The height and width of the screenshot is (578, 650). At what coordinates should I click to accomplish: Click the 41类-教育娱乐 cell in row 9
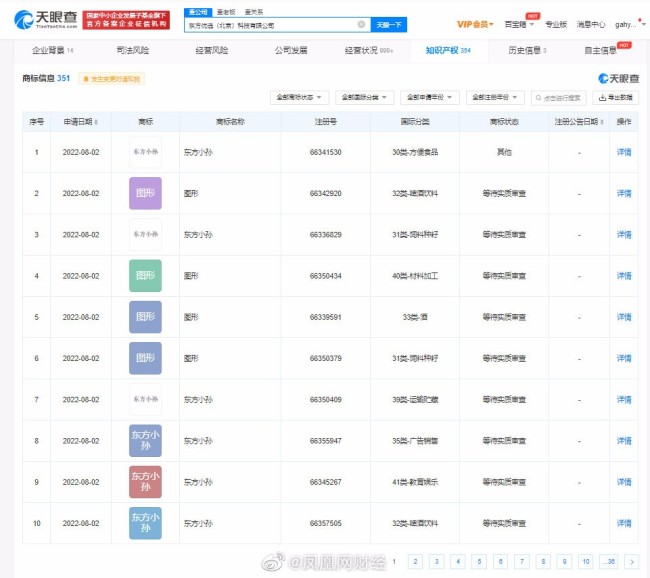click(415, 482)
